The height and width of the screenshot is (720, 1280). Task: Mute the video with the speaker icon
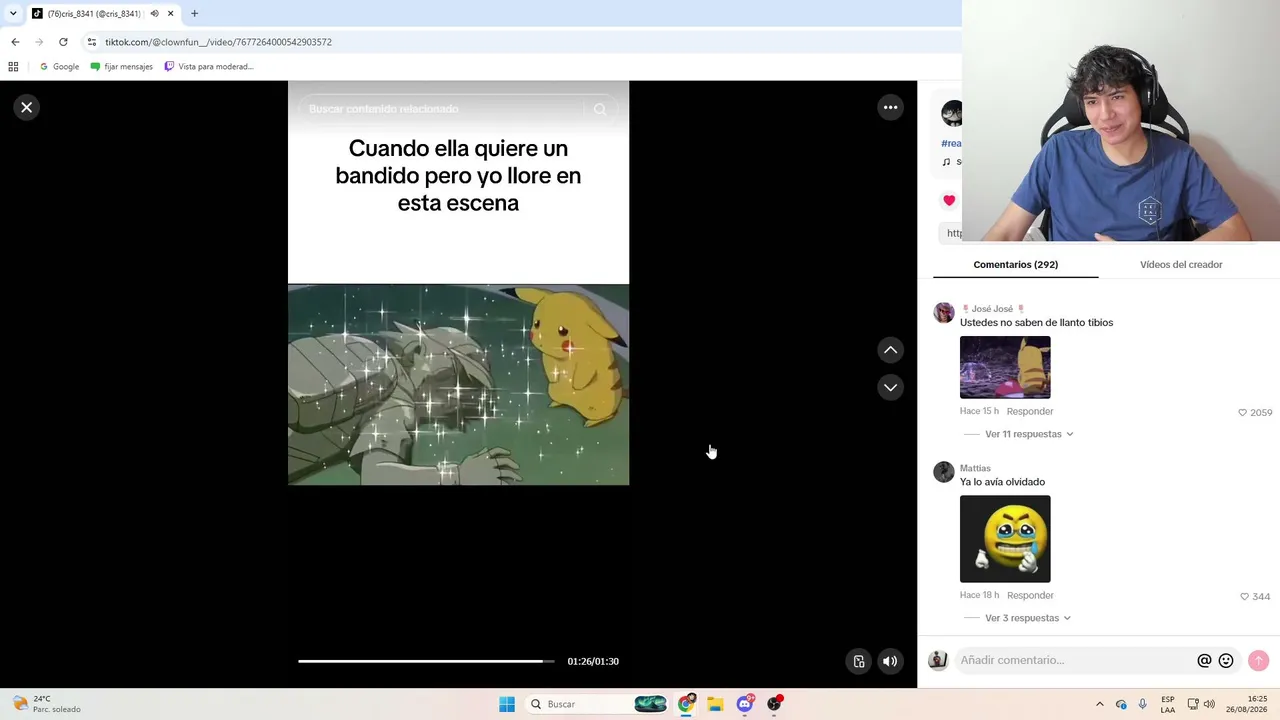[x=890, y=661]
